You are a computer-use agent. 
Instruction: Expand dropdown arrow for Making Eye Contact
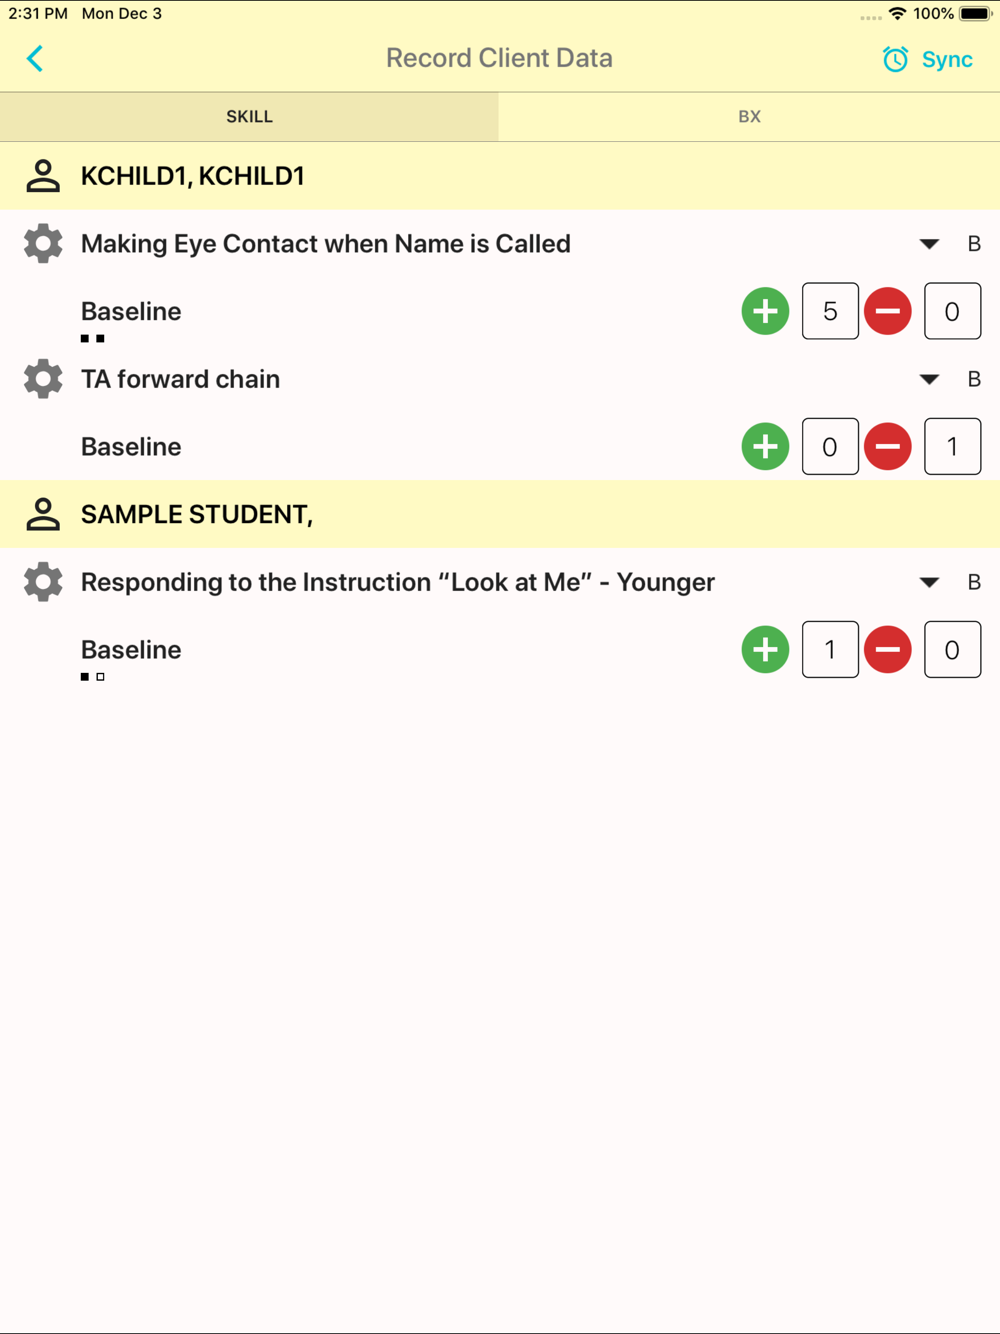(x=929, y=244)
